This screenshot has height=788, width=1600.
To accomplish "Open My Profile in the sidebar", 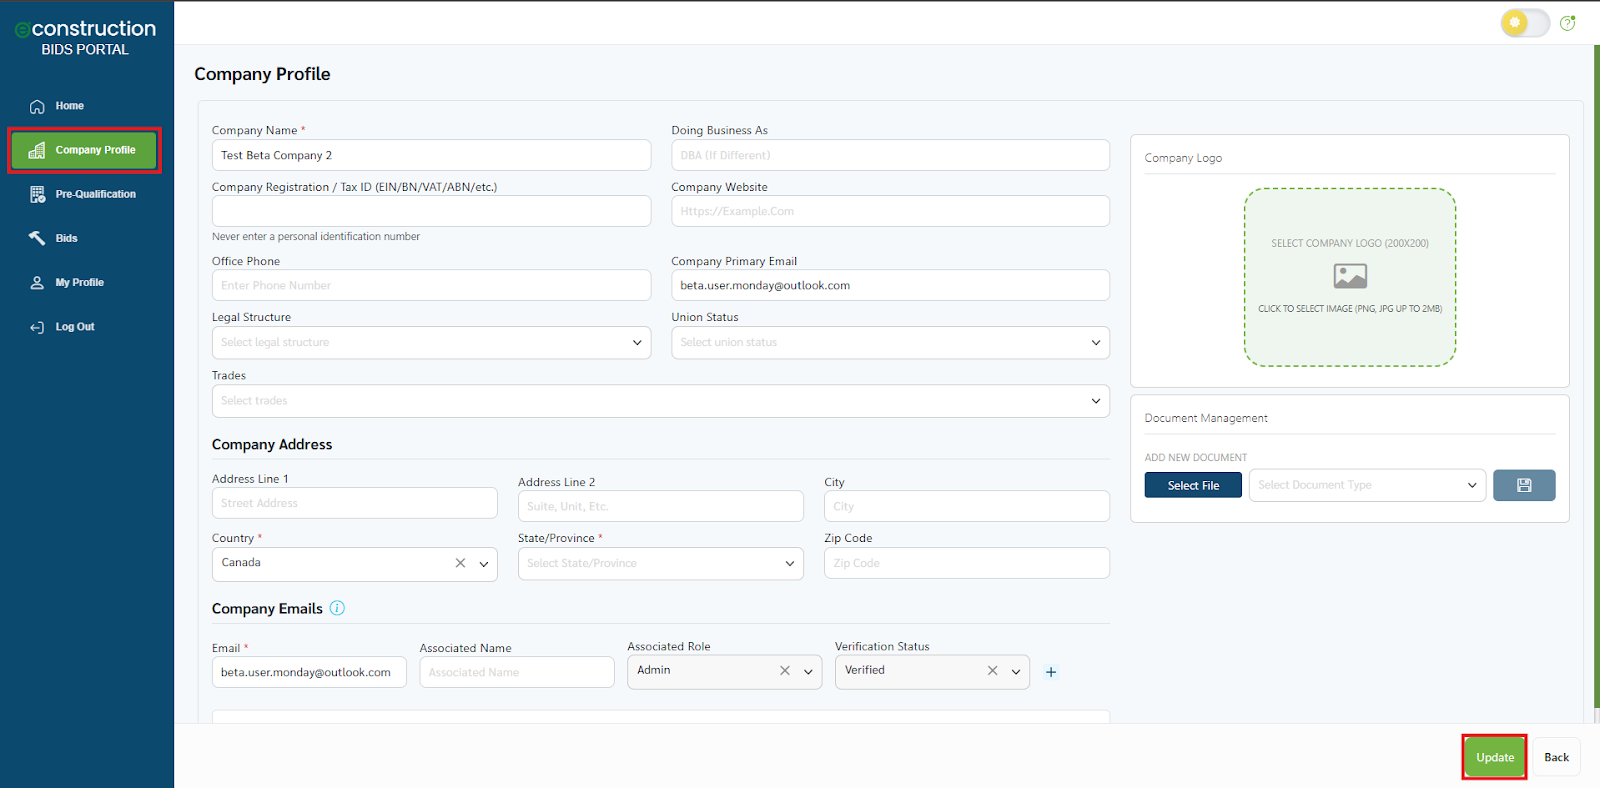I will 79,282.
